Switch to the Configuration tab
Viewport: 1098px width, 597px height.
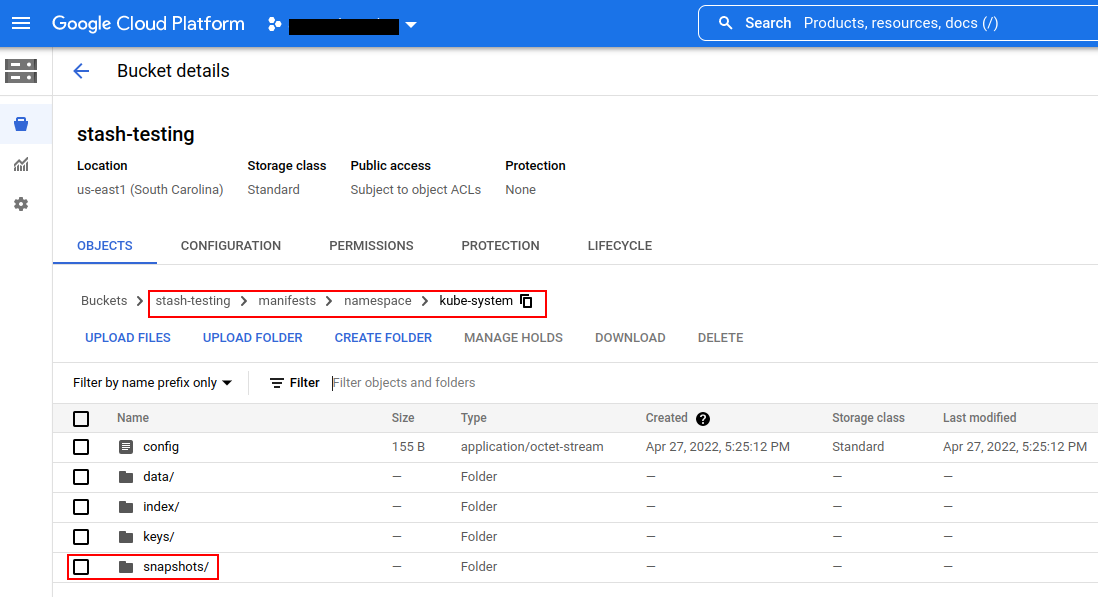coord(231,246)
